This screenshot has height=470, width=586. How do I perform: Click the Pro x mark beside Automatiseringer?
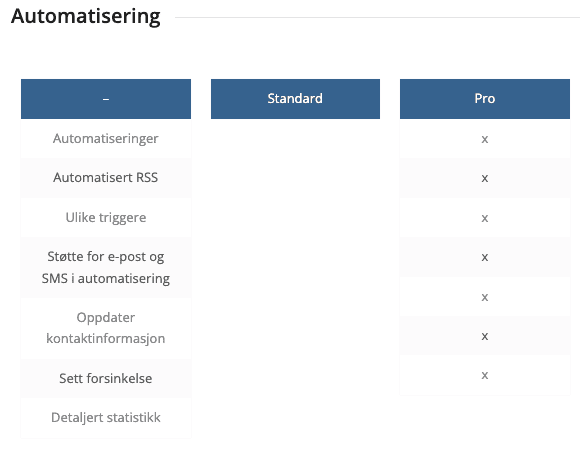(485, 139)
